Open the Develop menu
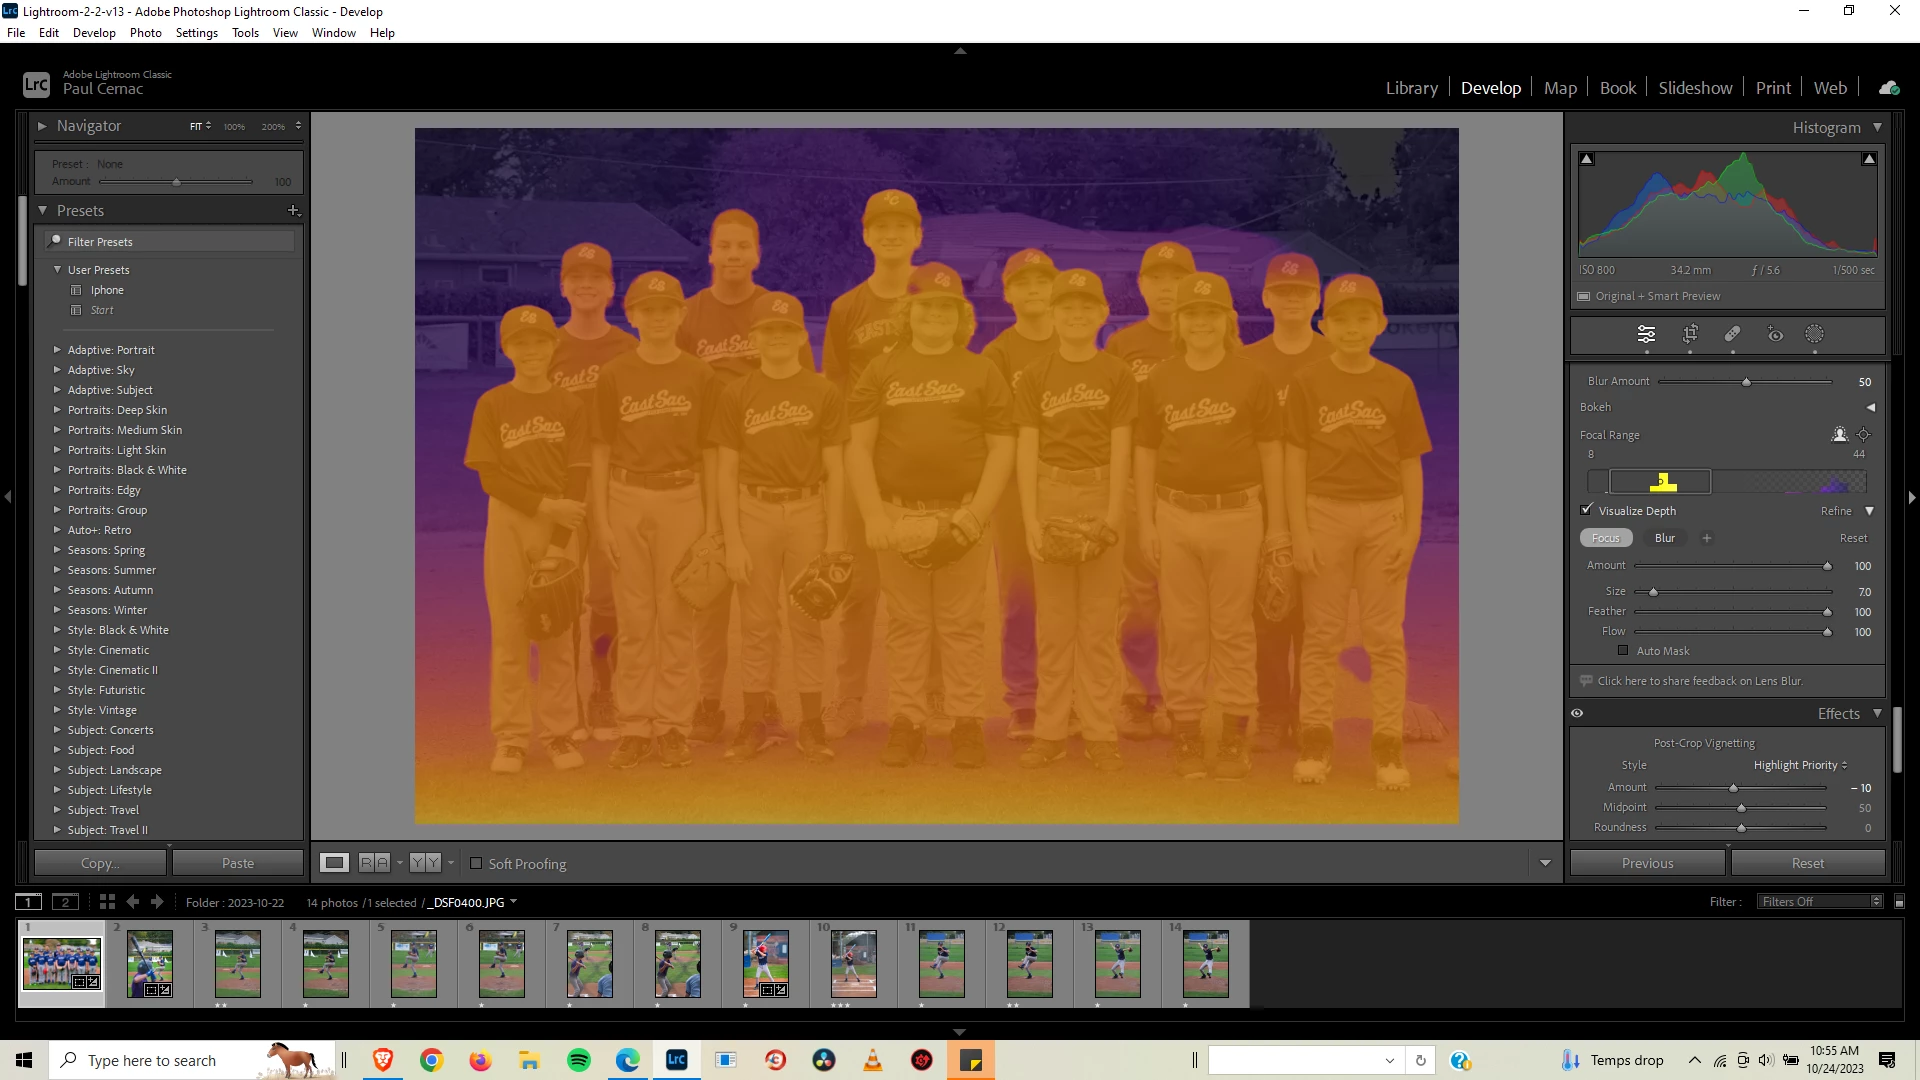Viewport: 1920px width, 1080px height. (94, 32)
